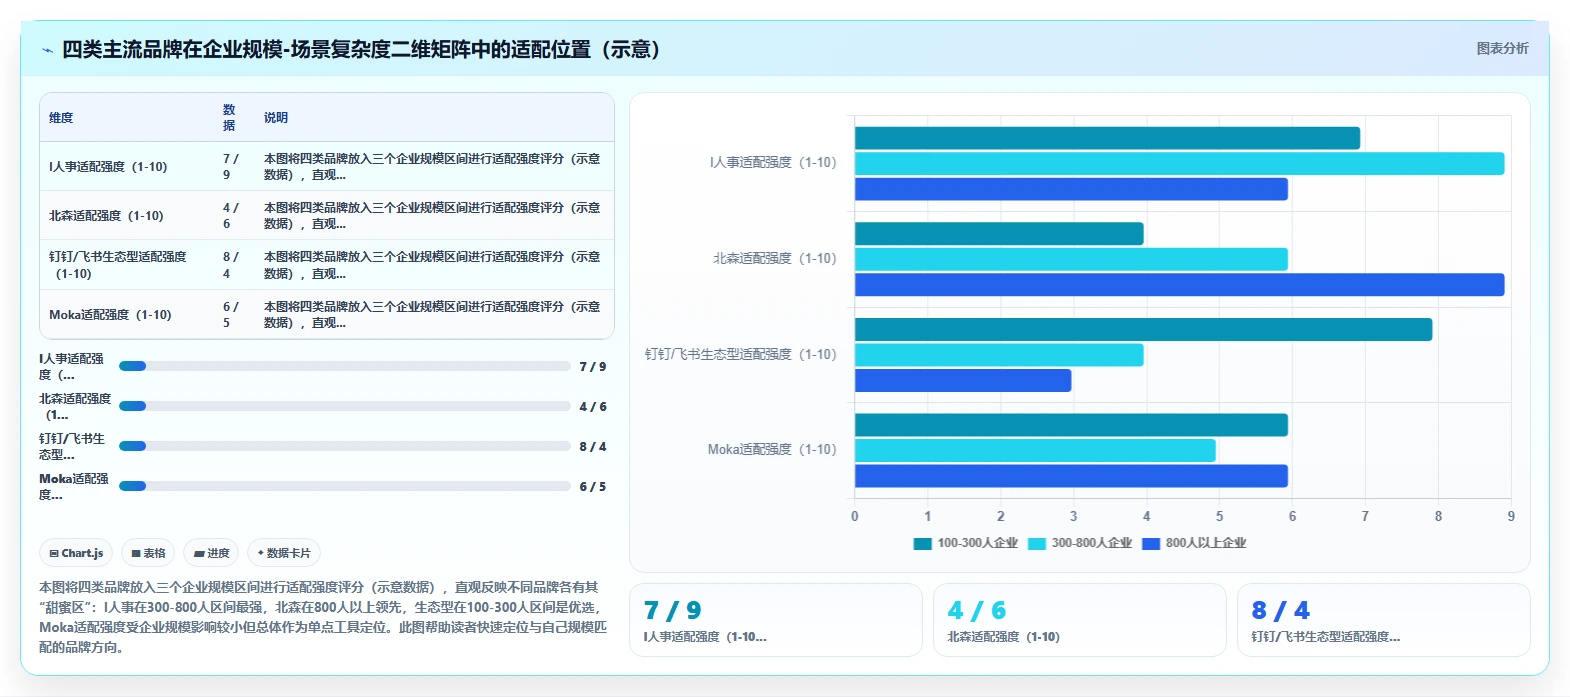Image resolution: width=1570 pixels, height=697 pixels.
Task: Open the 4 / 6 北森适配强度 data card
Action: [1080, 620]
